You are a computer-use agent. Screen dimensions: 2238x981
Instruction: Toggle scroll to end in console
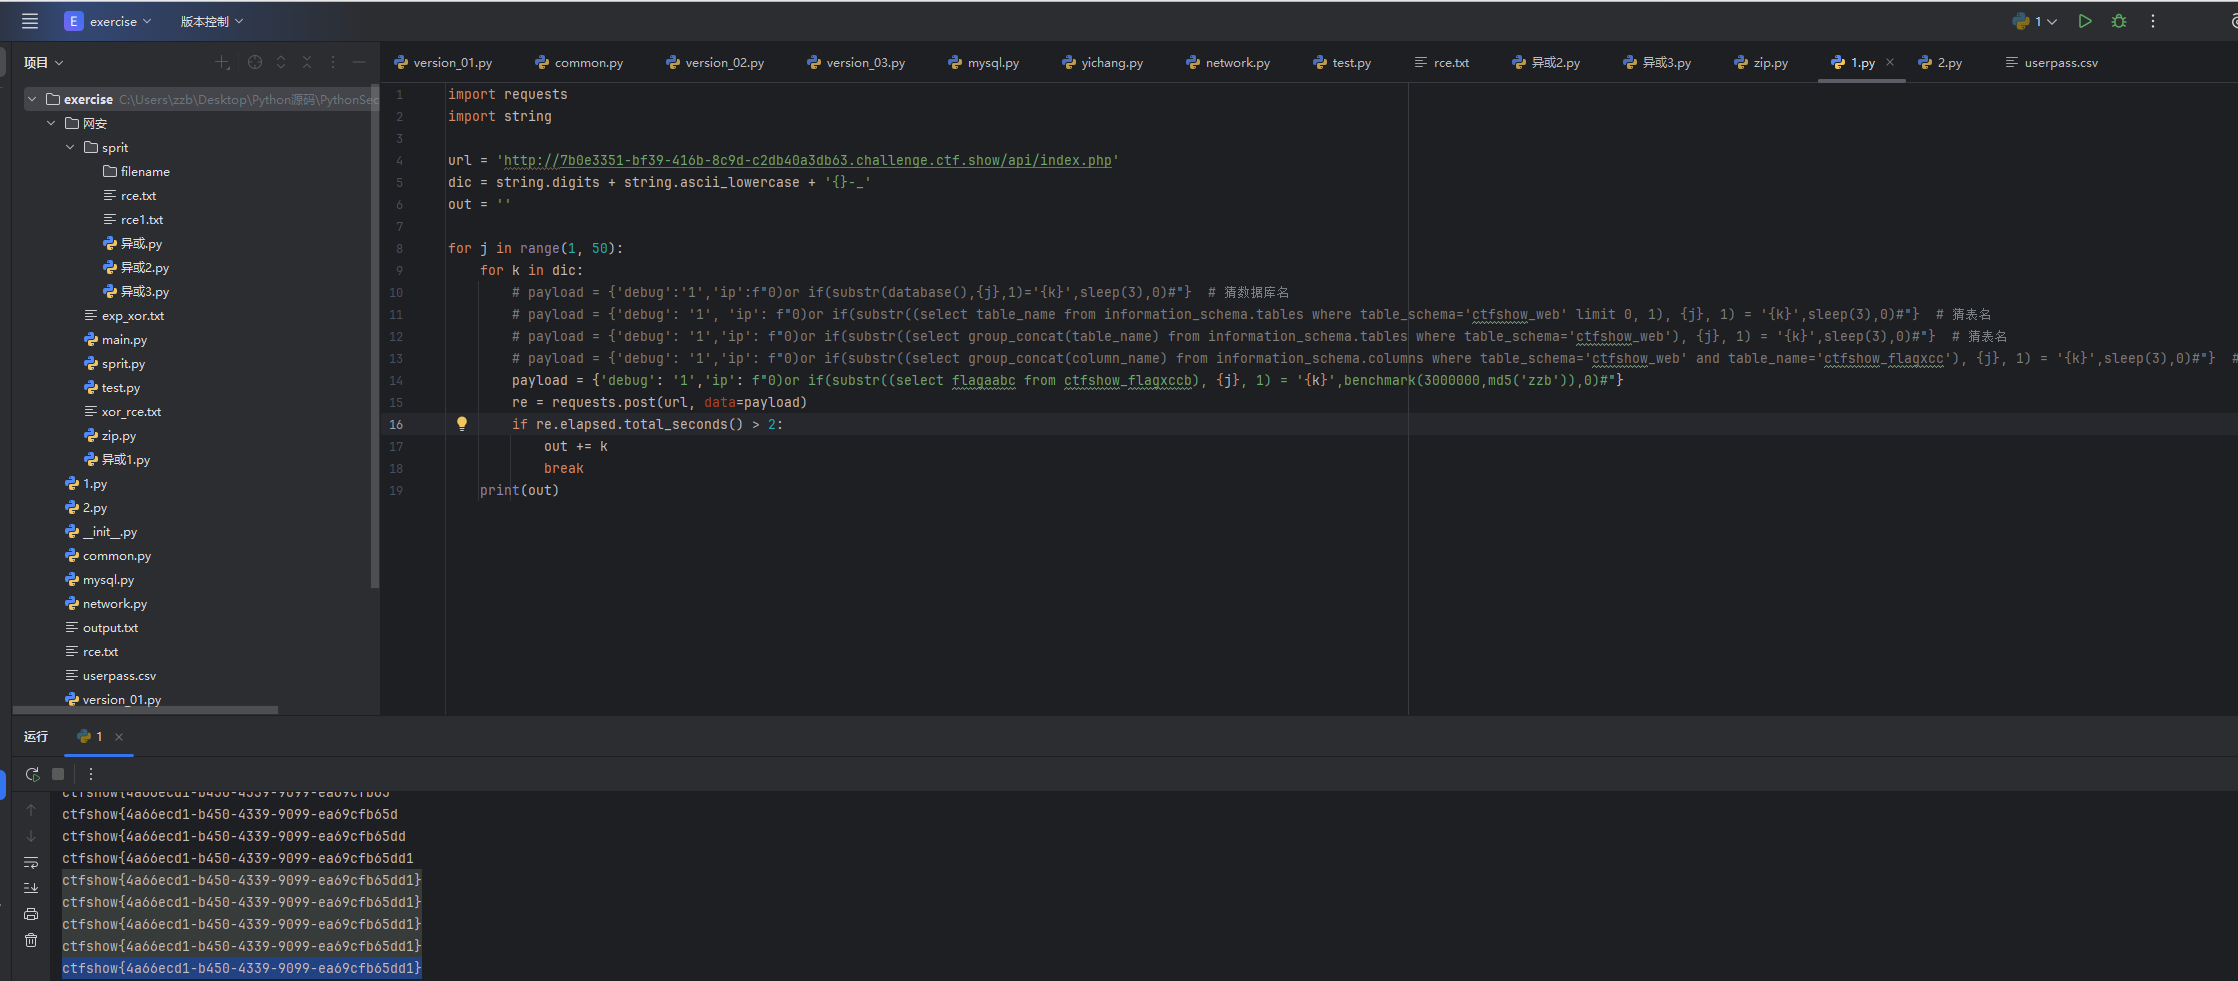pos(31,888)
